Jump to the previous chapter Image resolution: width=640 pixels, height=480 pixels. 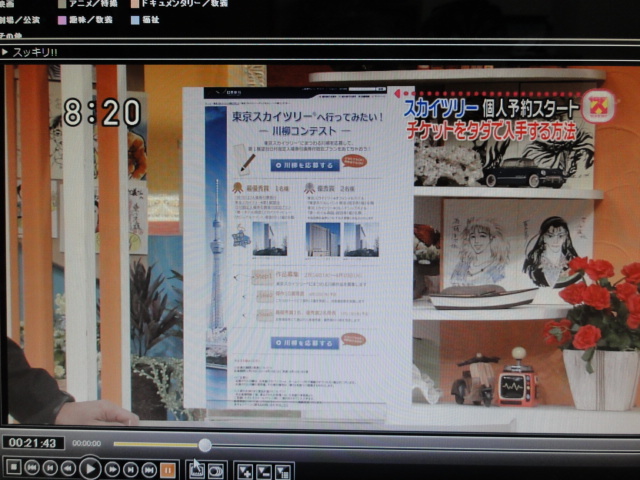pos(32,468)
